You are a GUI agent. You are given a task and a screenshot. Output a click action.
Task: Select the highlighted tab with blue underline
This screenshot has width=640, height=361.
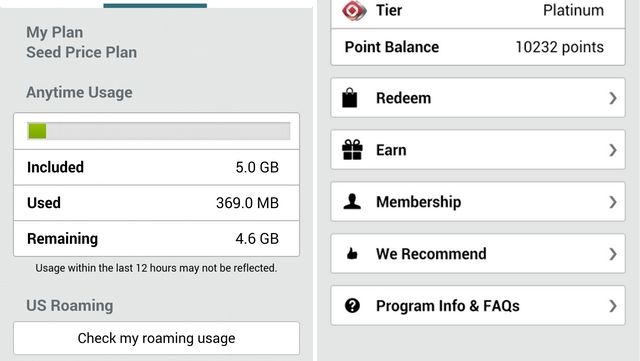coord(155,4)
